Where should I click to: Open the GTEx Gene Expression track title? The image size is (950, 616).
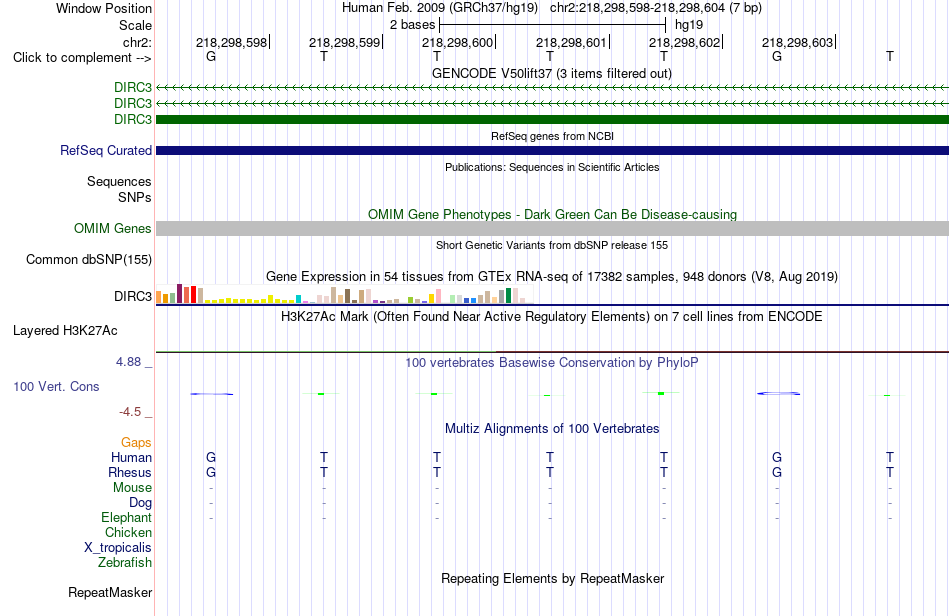tap(552, 276)
